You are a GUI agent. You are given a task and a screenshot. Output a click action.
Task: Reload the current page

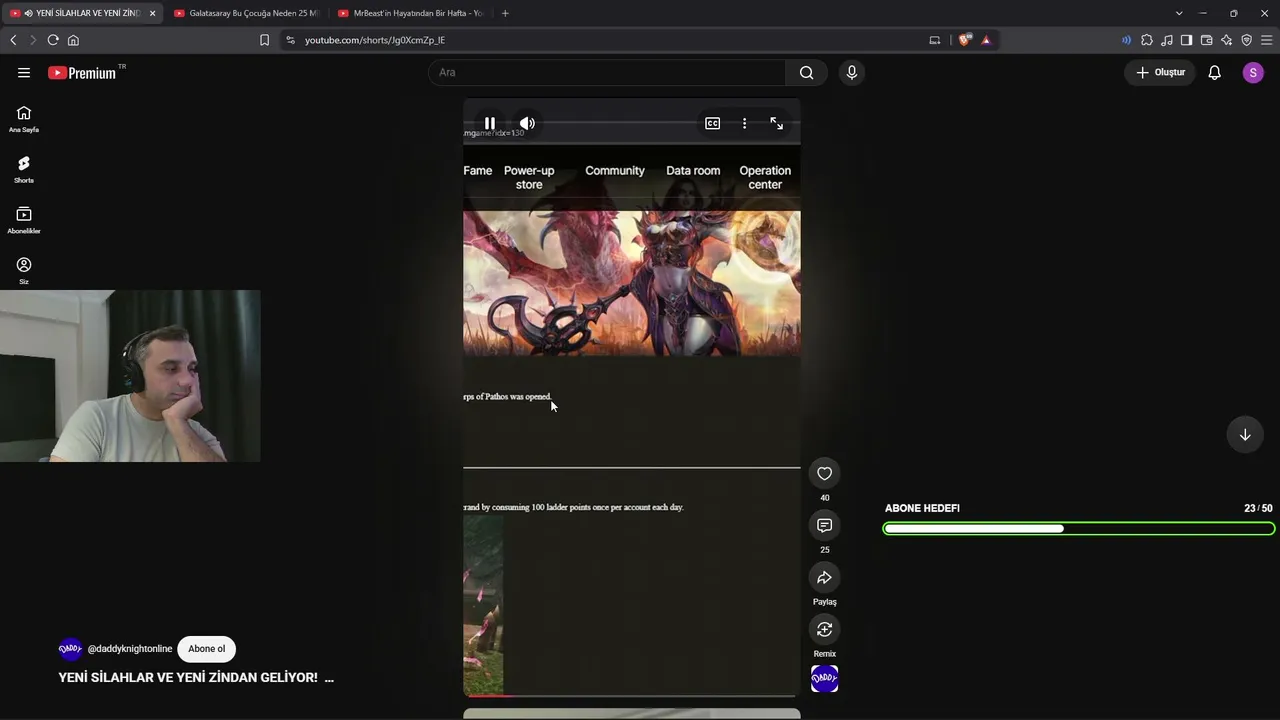53,40
